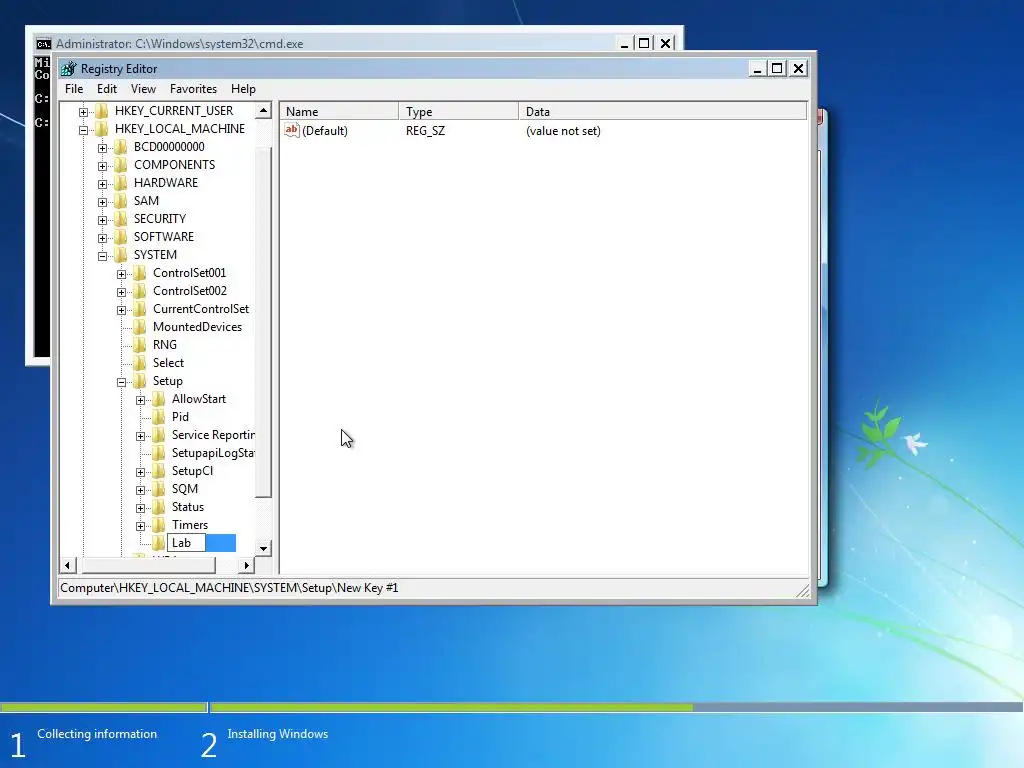Click the SAM folder icon

pos(120,200)
